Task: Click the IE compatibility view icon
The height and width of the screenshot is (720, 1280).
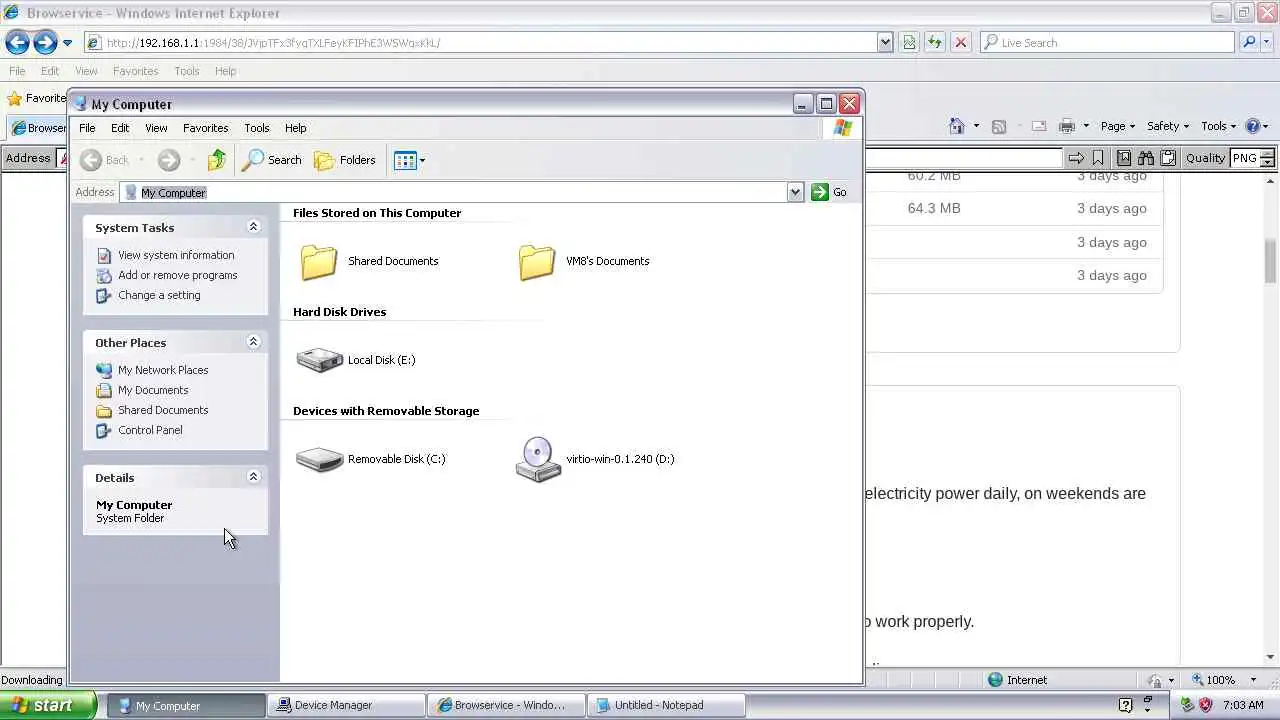Action: [909, 42]
